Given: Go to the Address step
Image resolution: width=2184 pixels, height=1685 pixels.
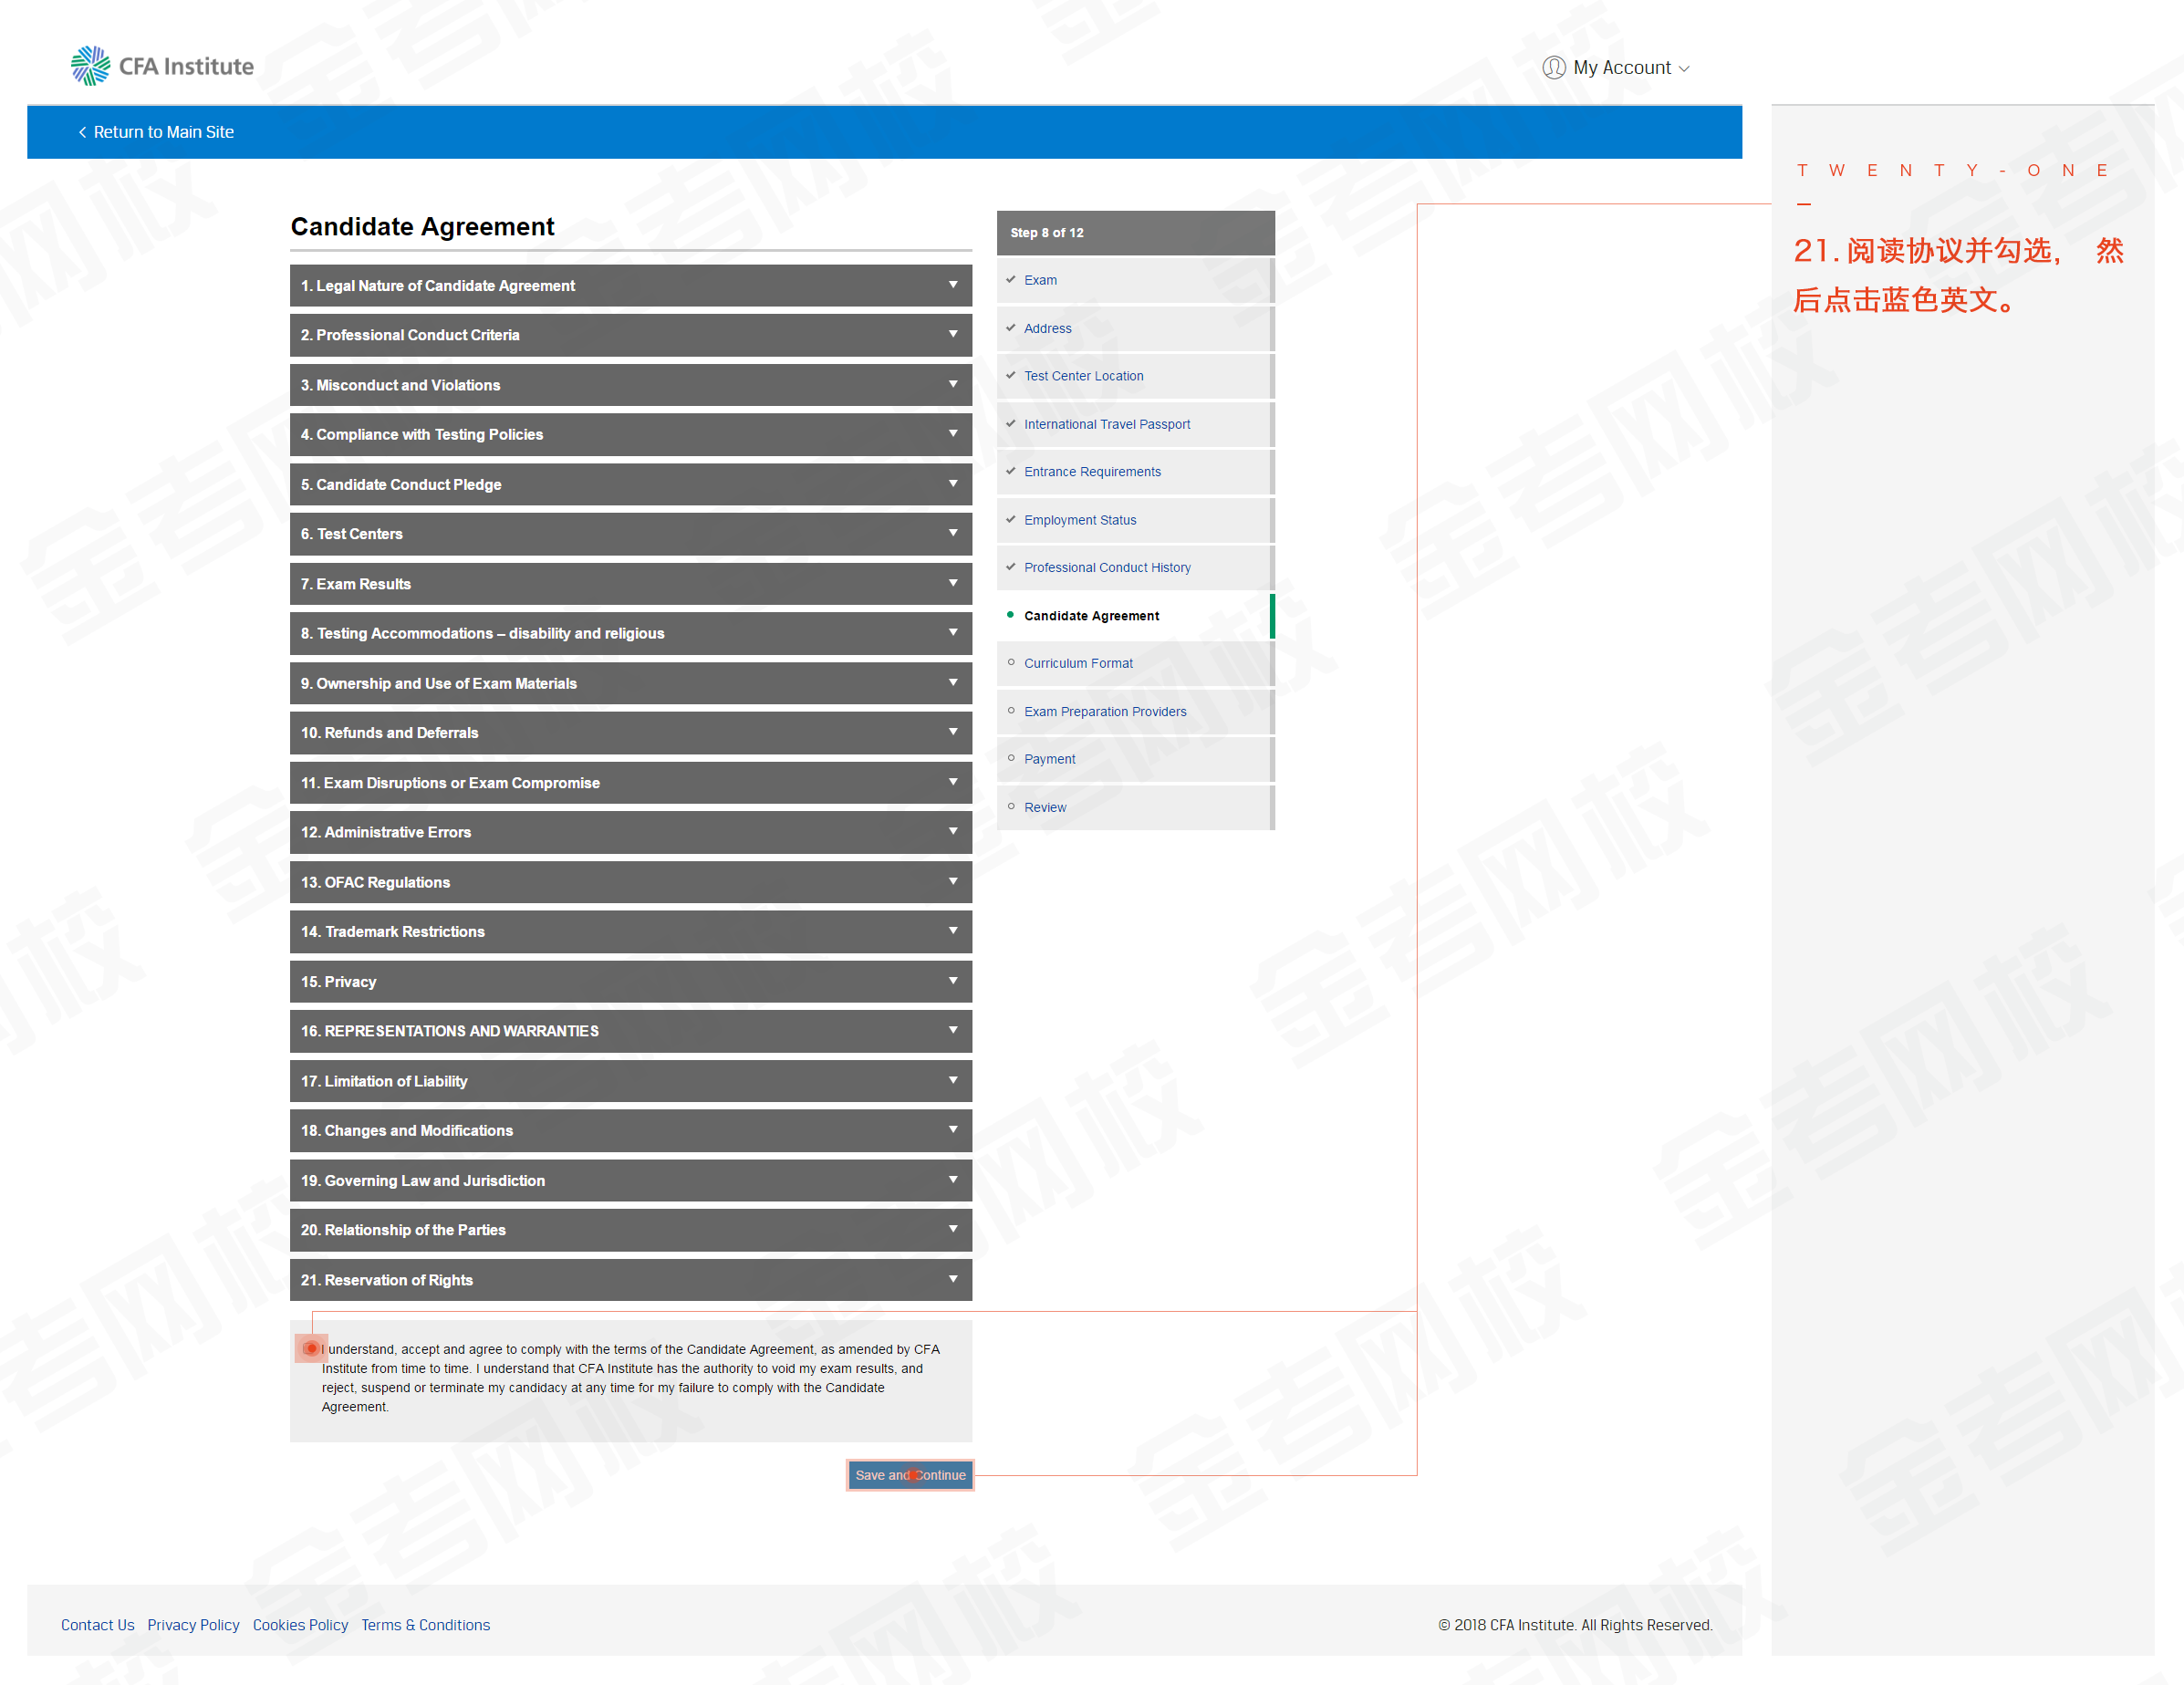Looking at the screenshot, I should coord(1134,328).
